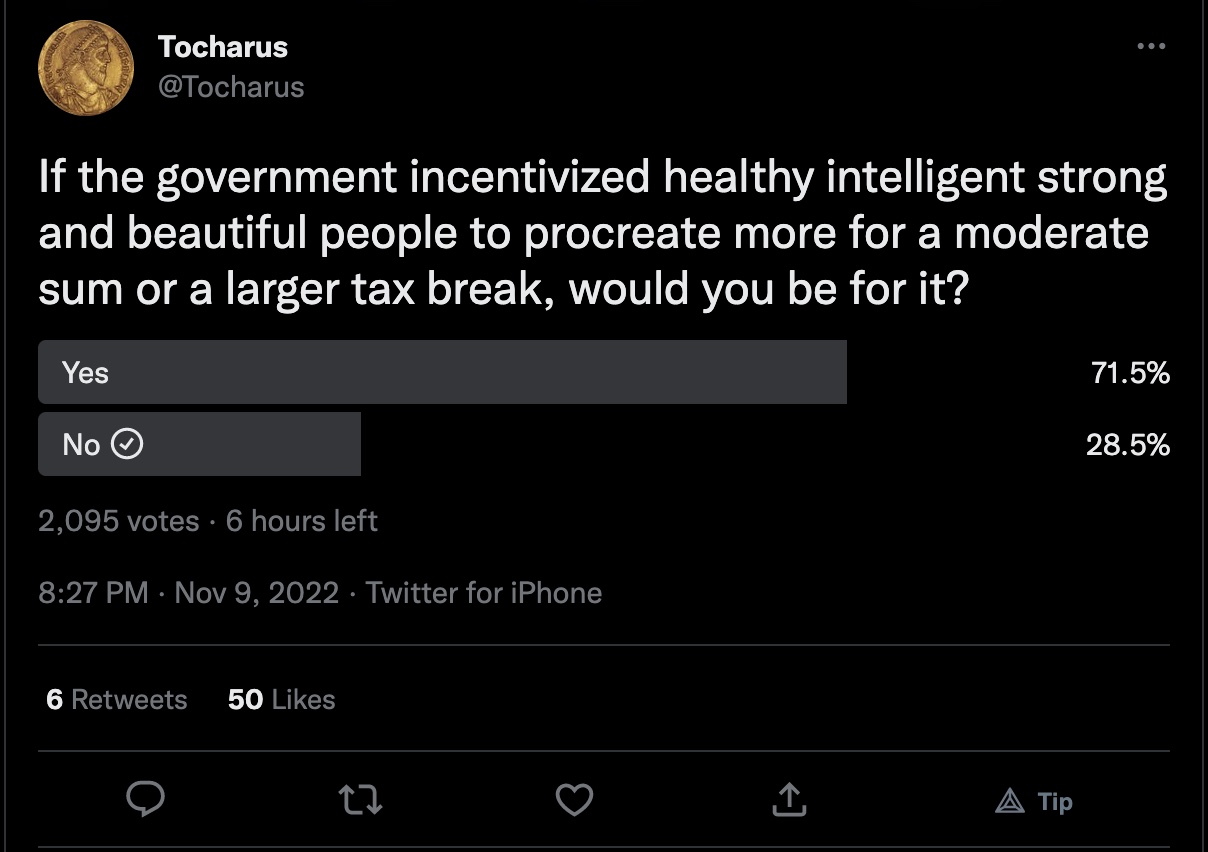Open the three-dot more options menu

click(x=1151, y=46)
